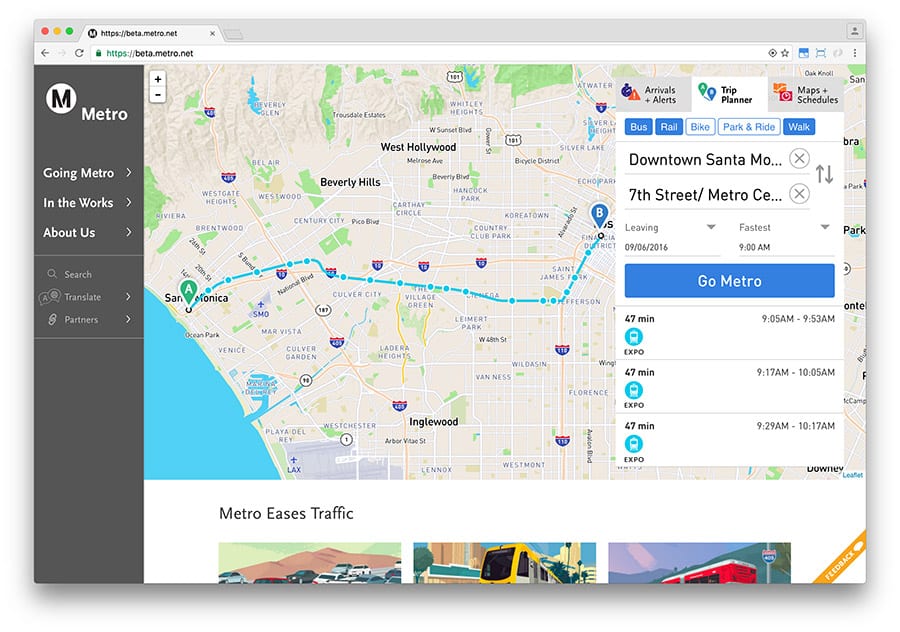Expand the About Us menu
Viewport: 900px width, 632px height.
point(88,232)
